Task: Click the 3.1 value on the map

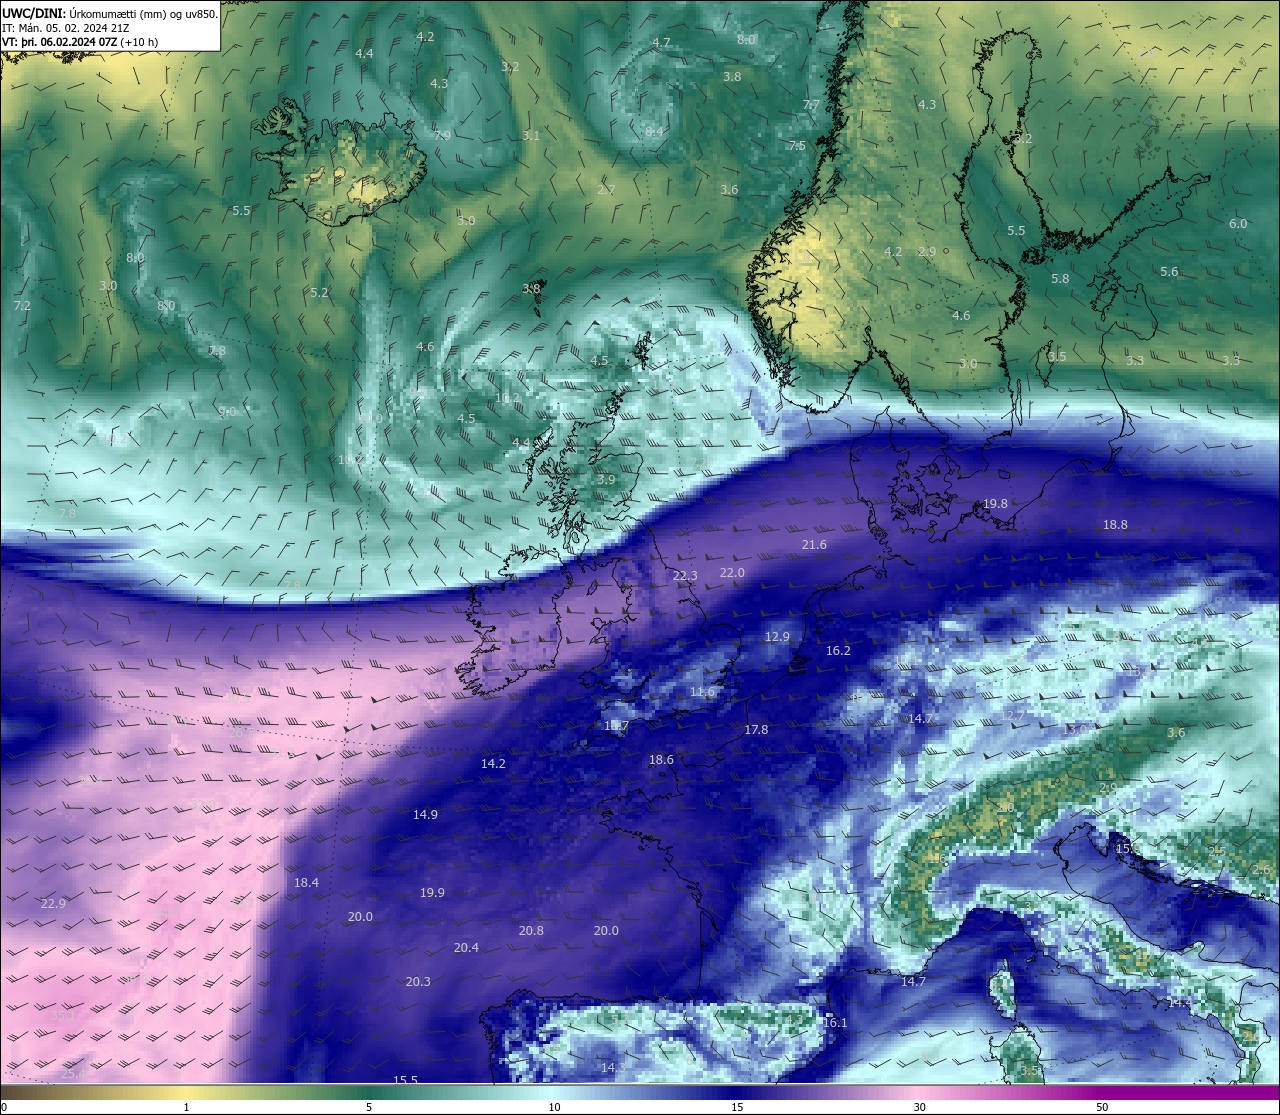Action: pos(531,136)
